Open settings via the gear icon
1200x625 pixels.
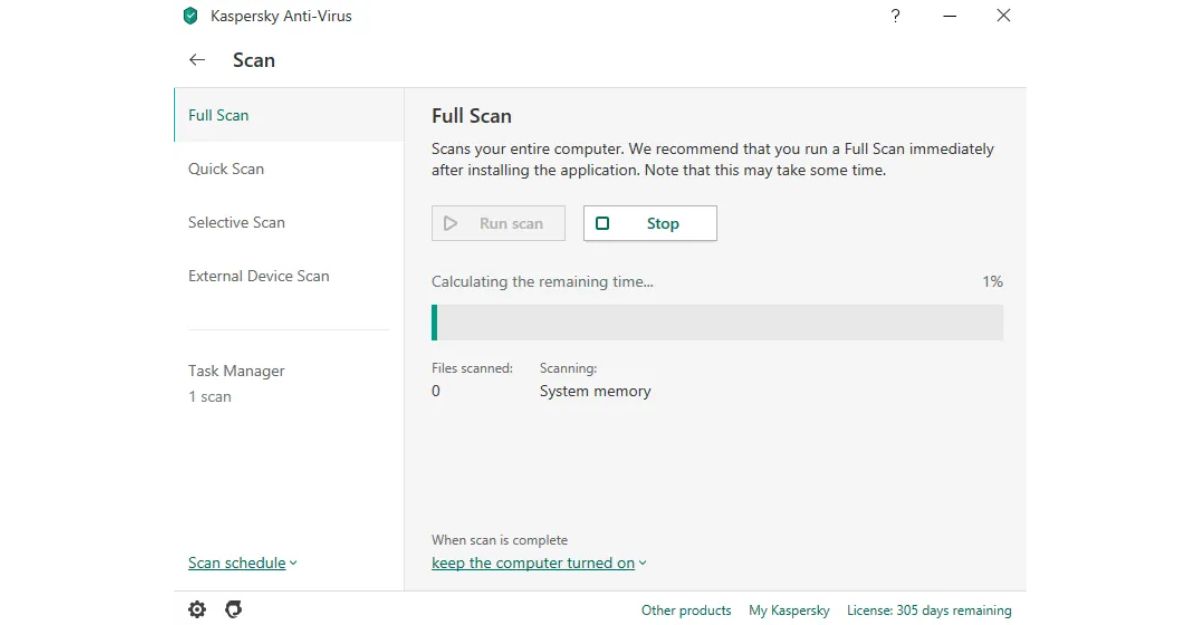click(197, 609)
